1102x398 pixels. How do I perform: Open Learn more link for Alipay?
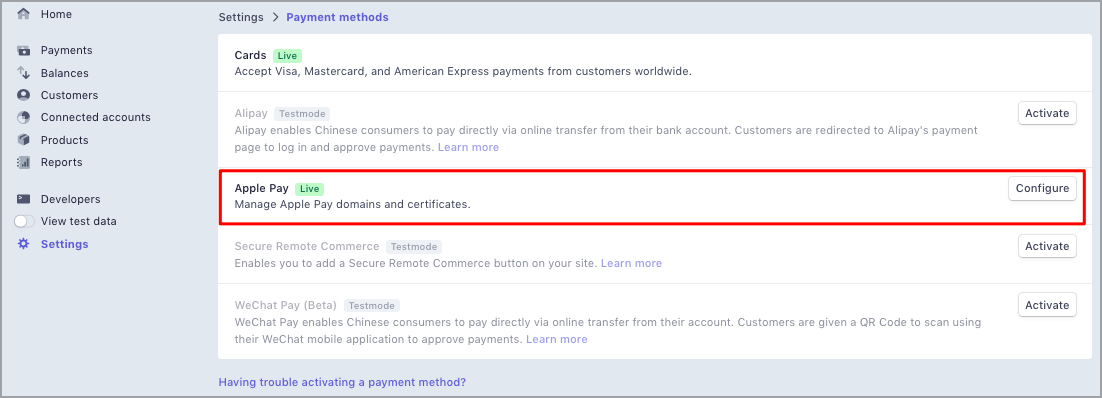point(468,148)
